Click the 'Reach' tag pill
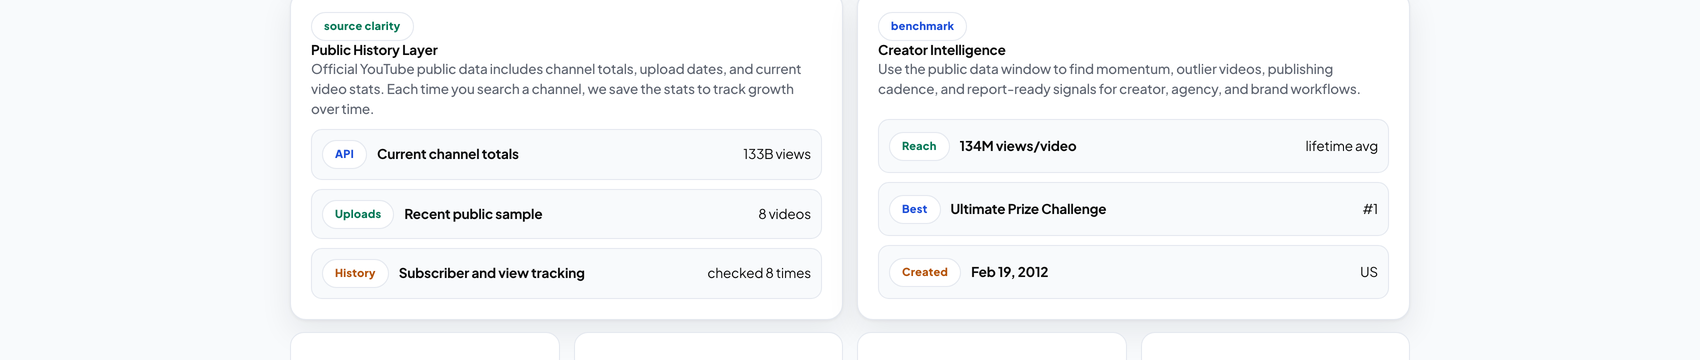 pyautogui.click(x=919, y=146)
